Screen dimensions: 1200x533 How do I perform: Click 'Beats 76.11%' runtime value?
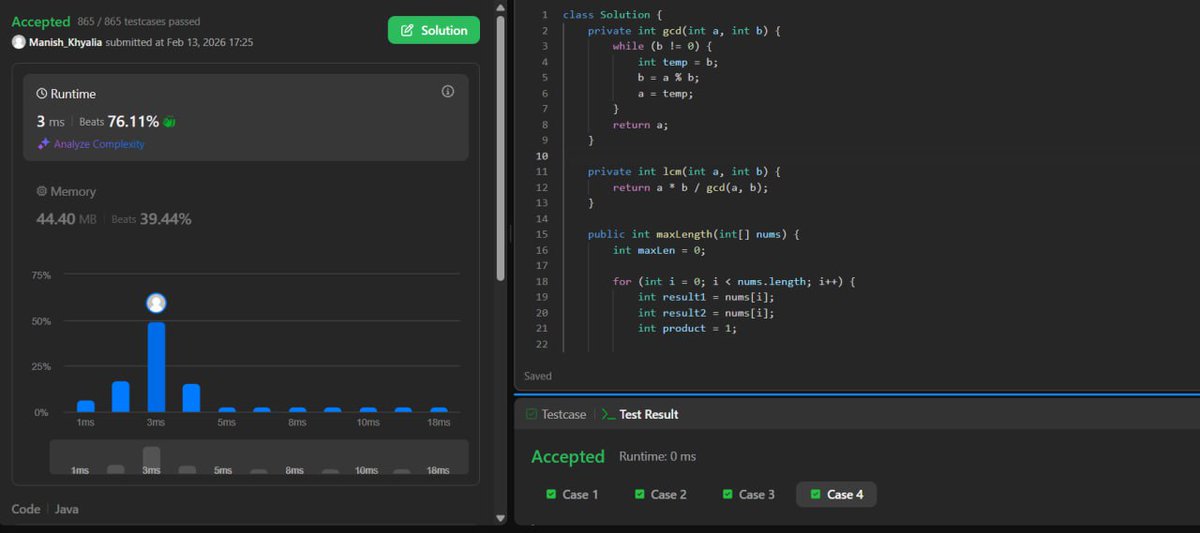coord(119,122)
